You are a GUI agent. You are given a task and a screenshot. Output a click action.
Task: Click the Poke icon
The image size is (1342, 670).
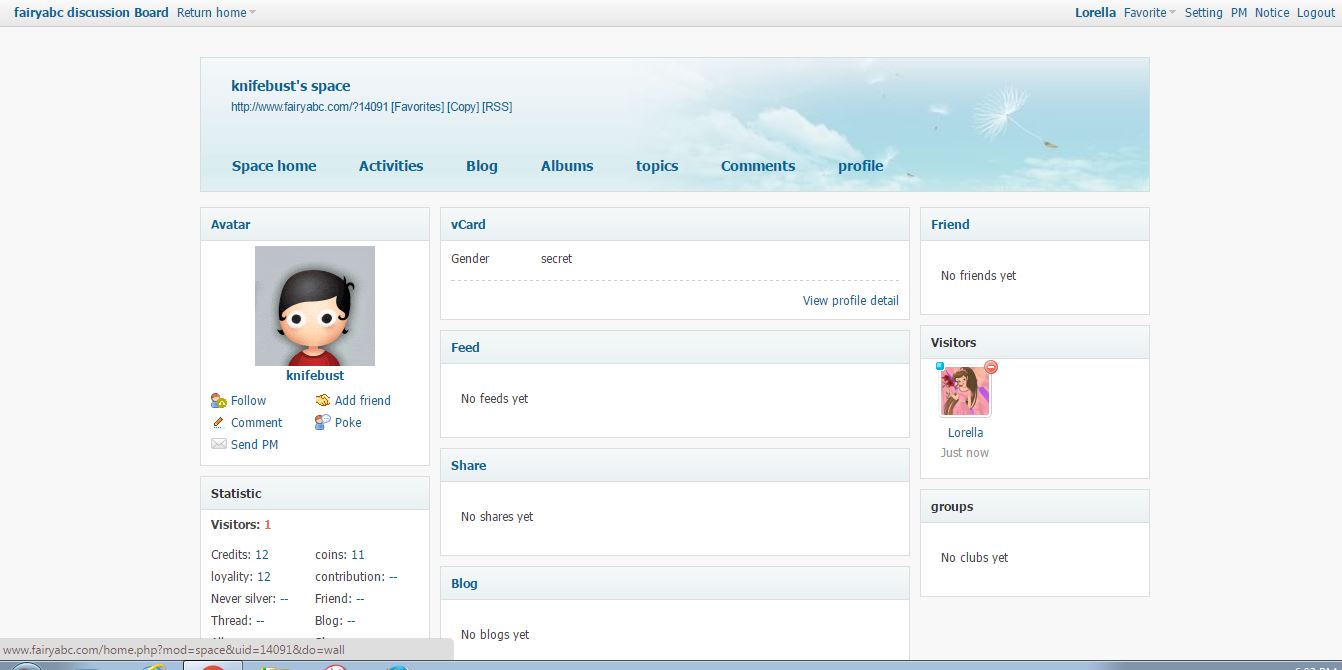[322, 423]
